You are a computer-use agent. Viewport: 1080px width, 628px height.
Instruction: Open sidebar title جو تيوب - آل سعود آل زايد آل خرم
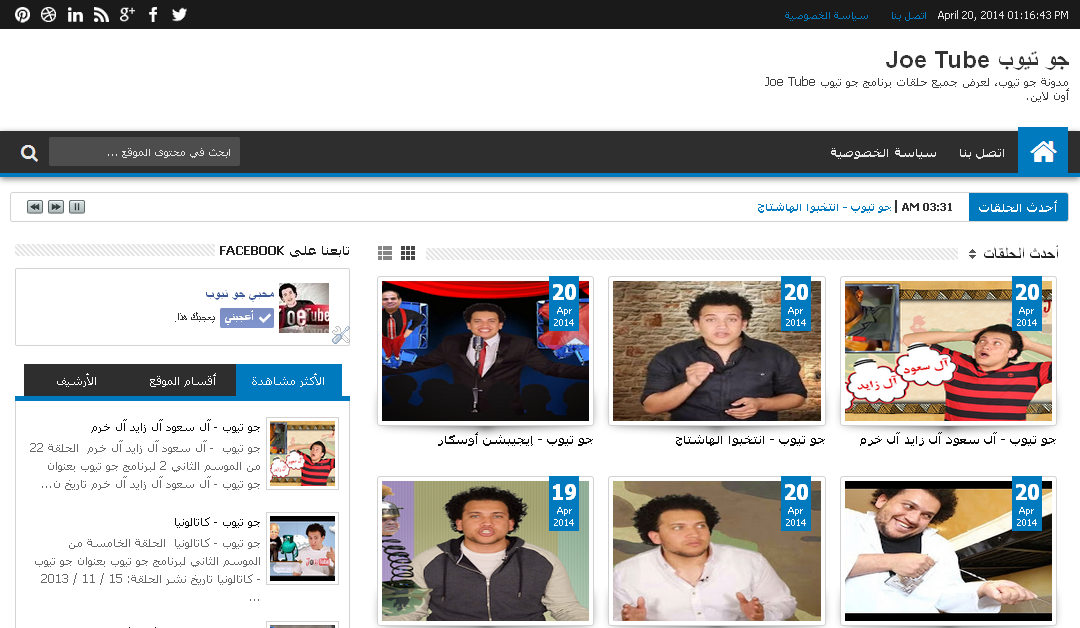[176, 427]
